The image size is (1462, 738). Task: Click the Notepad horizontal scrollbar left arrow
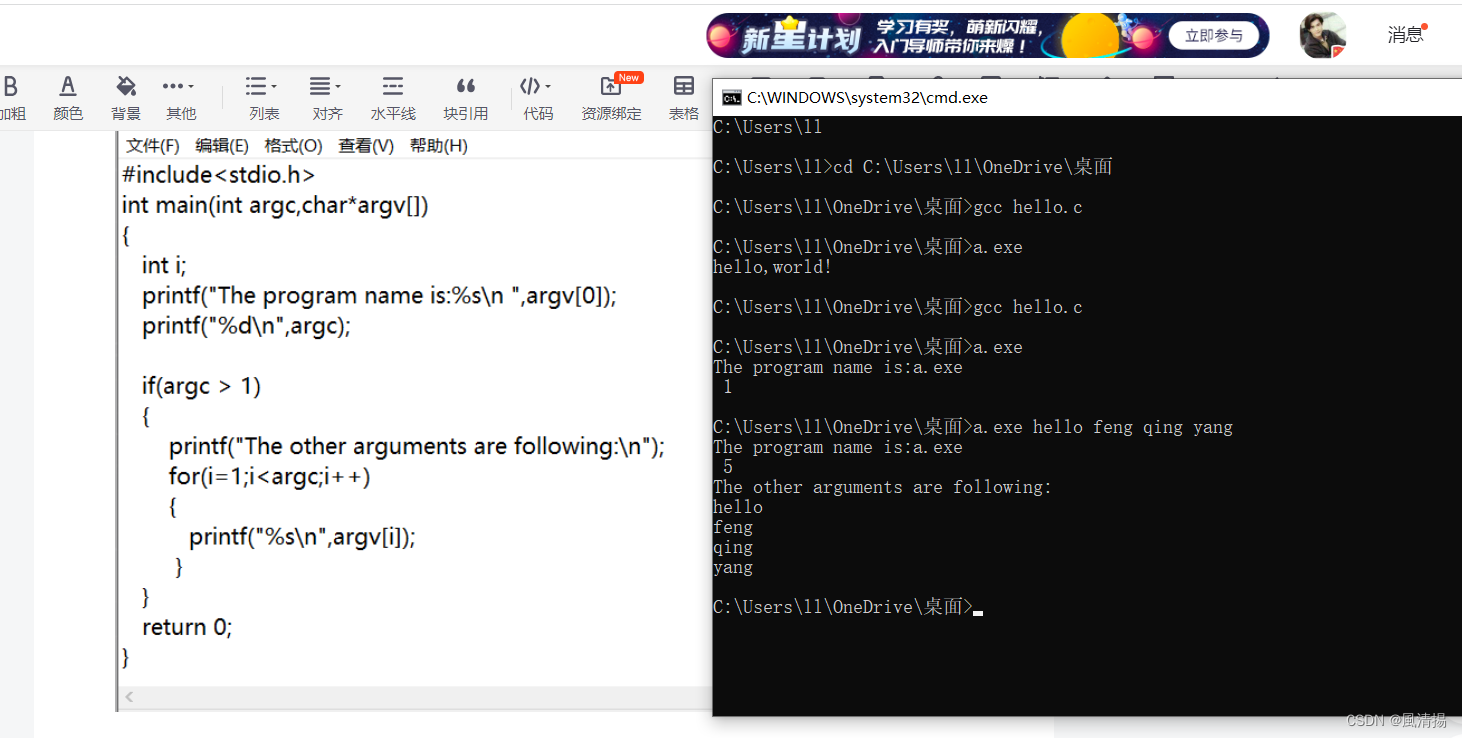129,697
